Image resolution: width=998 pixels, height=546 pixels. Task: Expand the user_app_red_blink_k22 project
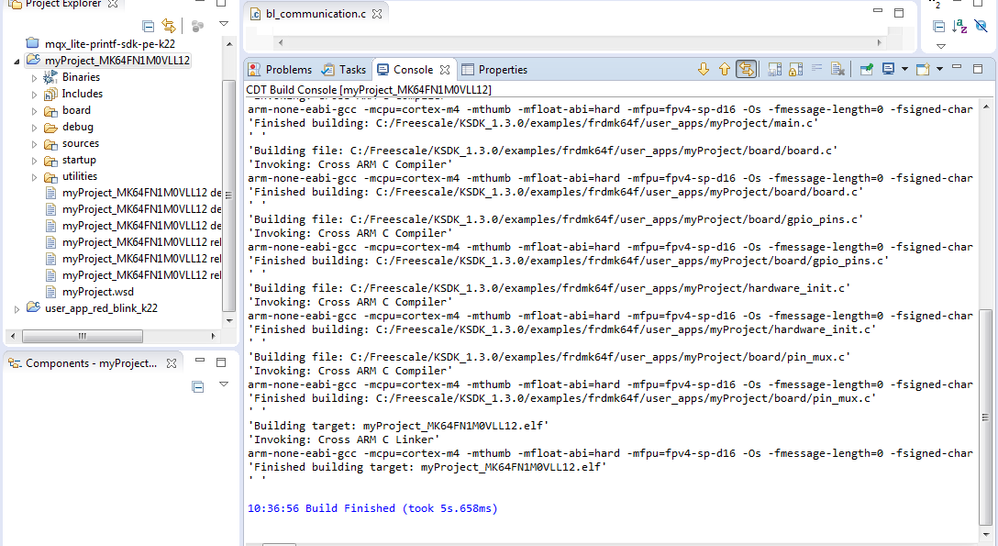[x=17, y=309]
